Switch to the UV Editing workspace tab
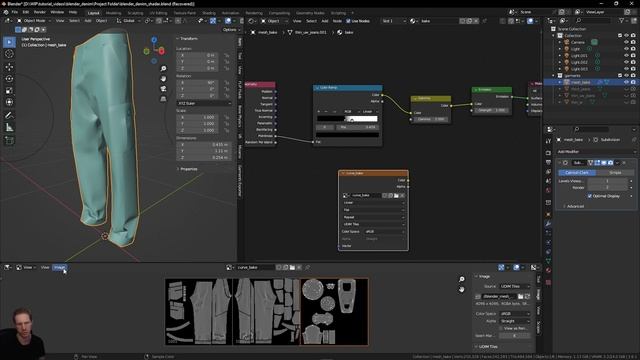The image size is (640, 360). click(158, 13)
